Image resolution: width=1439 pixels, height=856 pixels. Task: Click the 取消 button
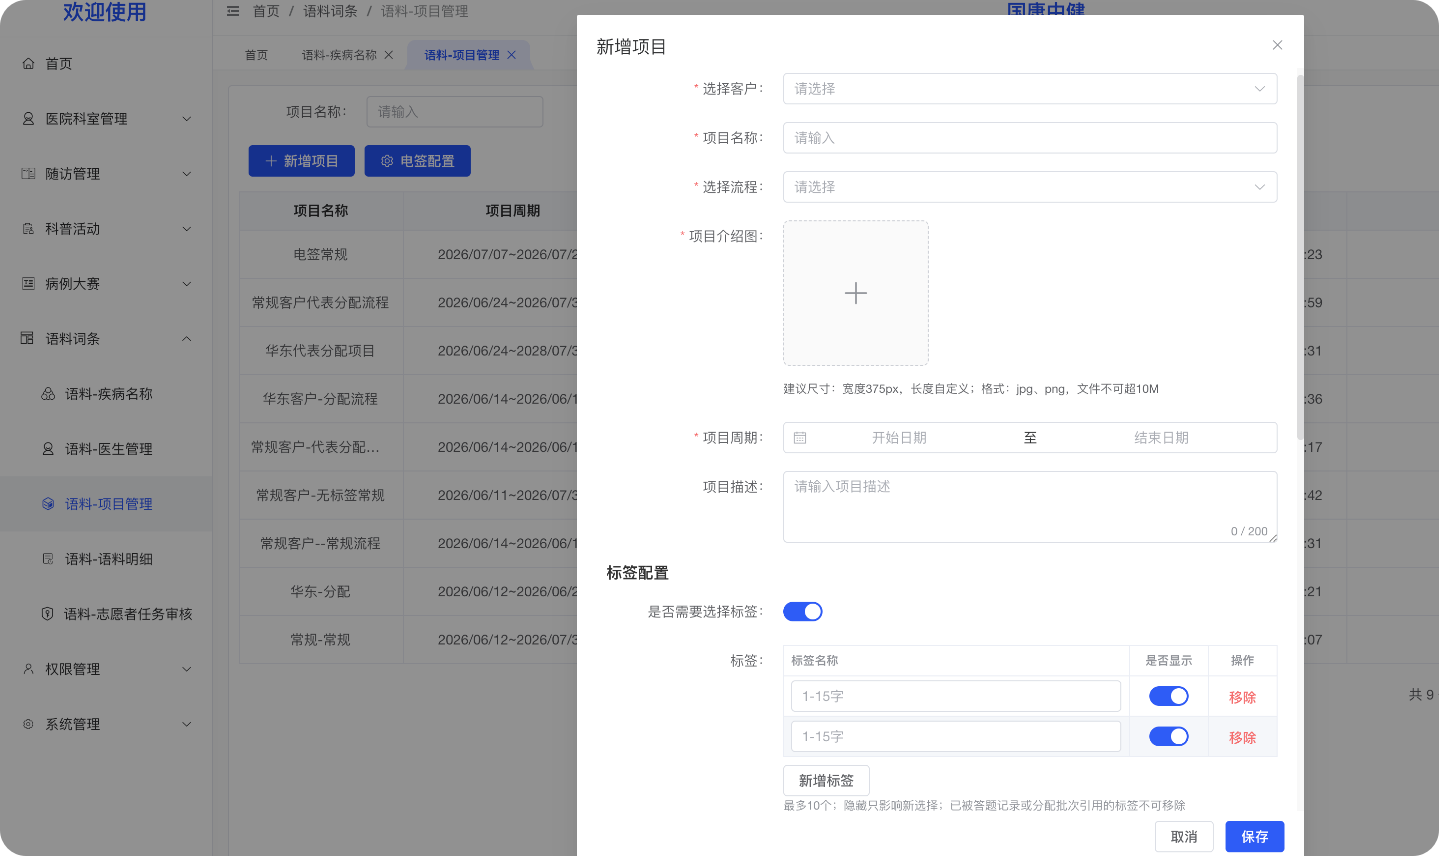pos(1184,836)
